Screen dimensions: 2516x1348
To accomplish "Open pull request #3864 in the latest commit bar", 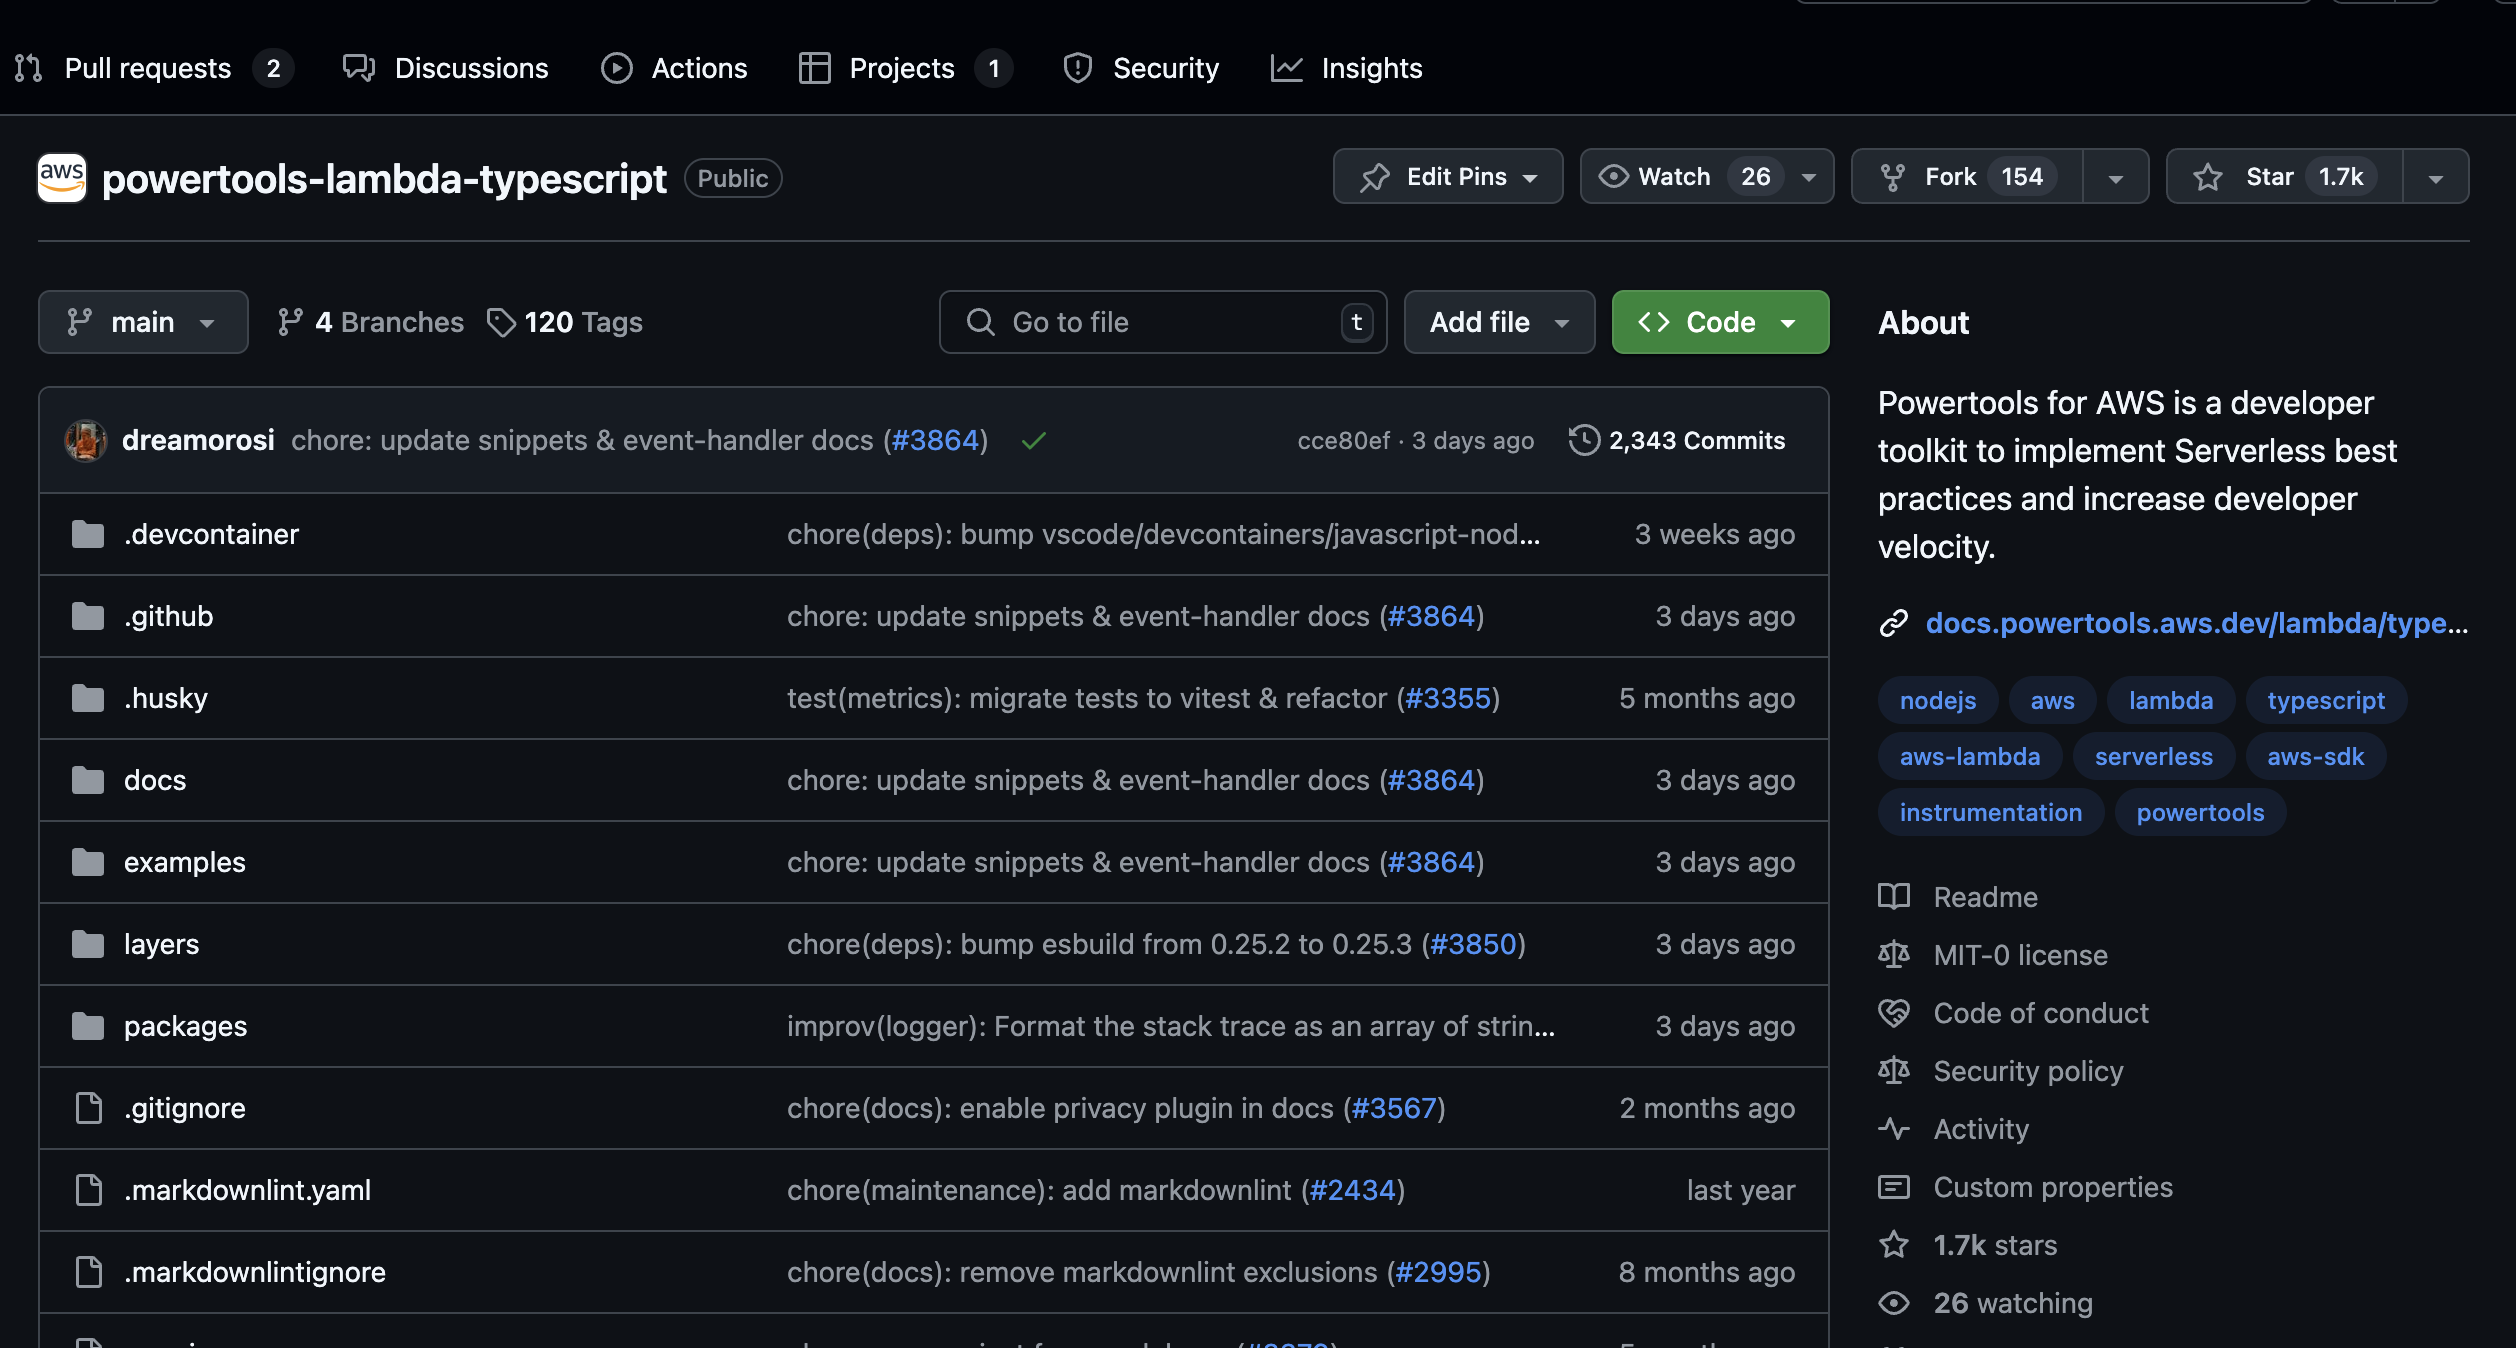I will pos(935,440).
